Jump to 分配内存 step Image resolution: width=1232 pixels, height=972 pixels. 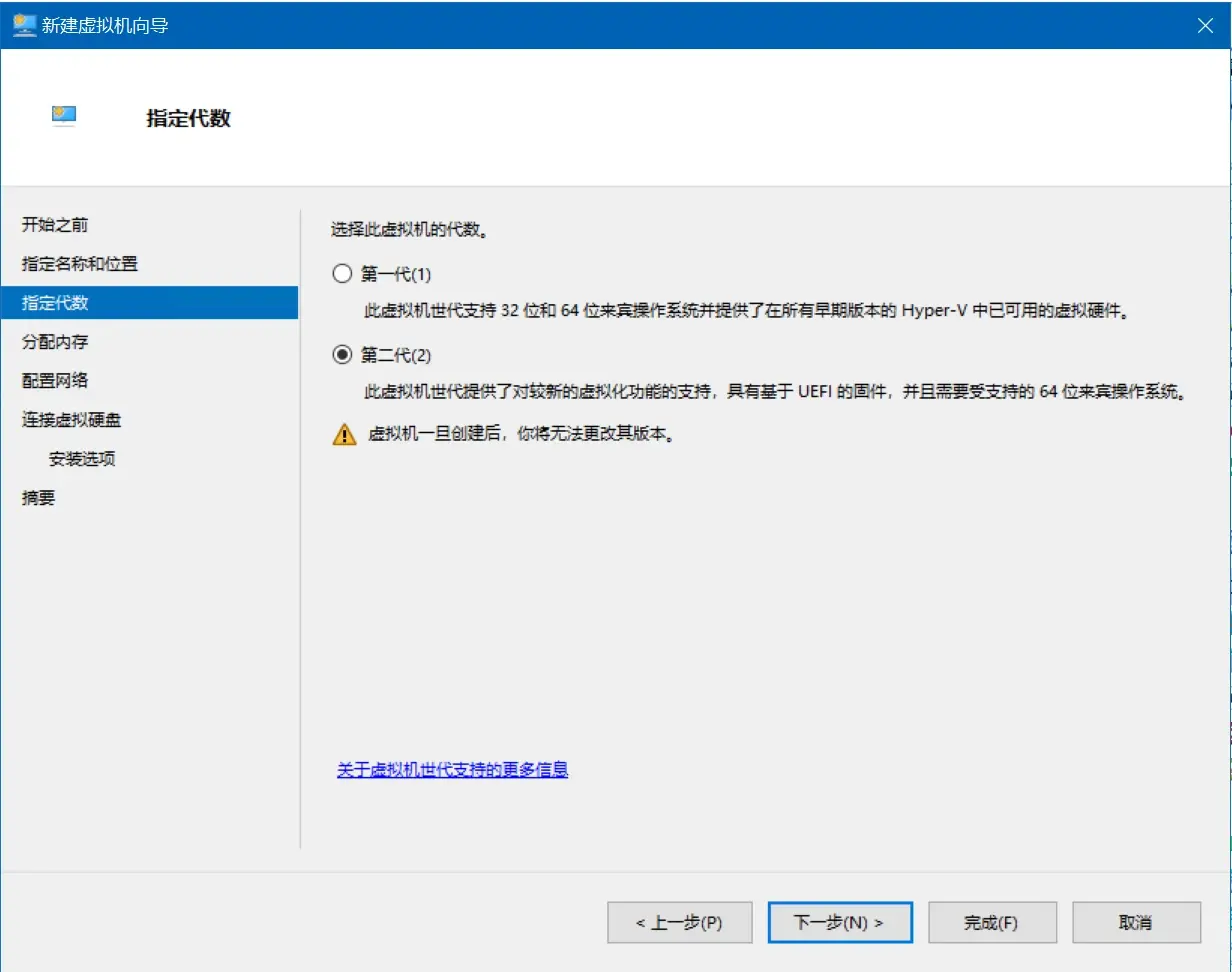[55, 342]
